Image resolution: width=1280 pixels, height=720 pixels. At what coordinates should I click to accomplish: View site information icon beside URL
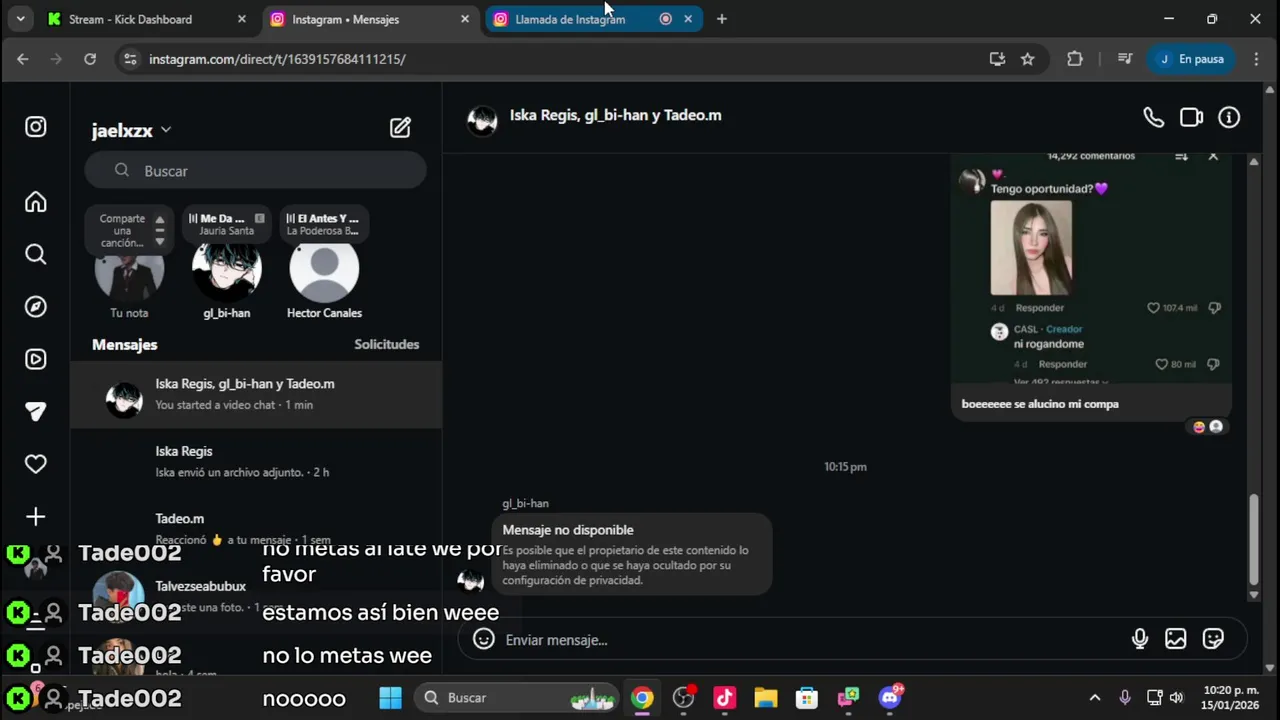coord(130,59)
